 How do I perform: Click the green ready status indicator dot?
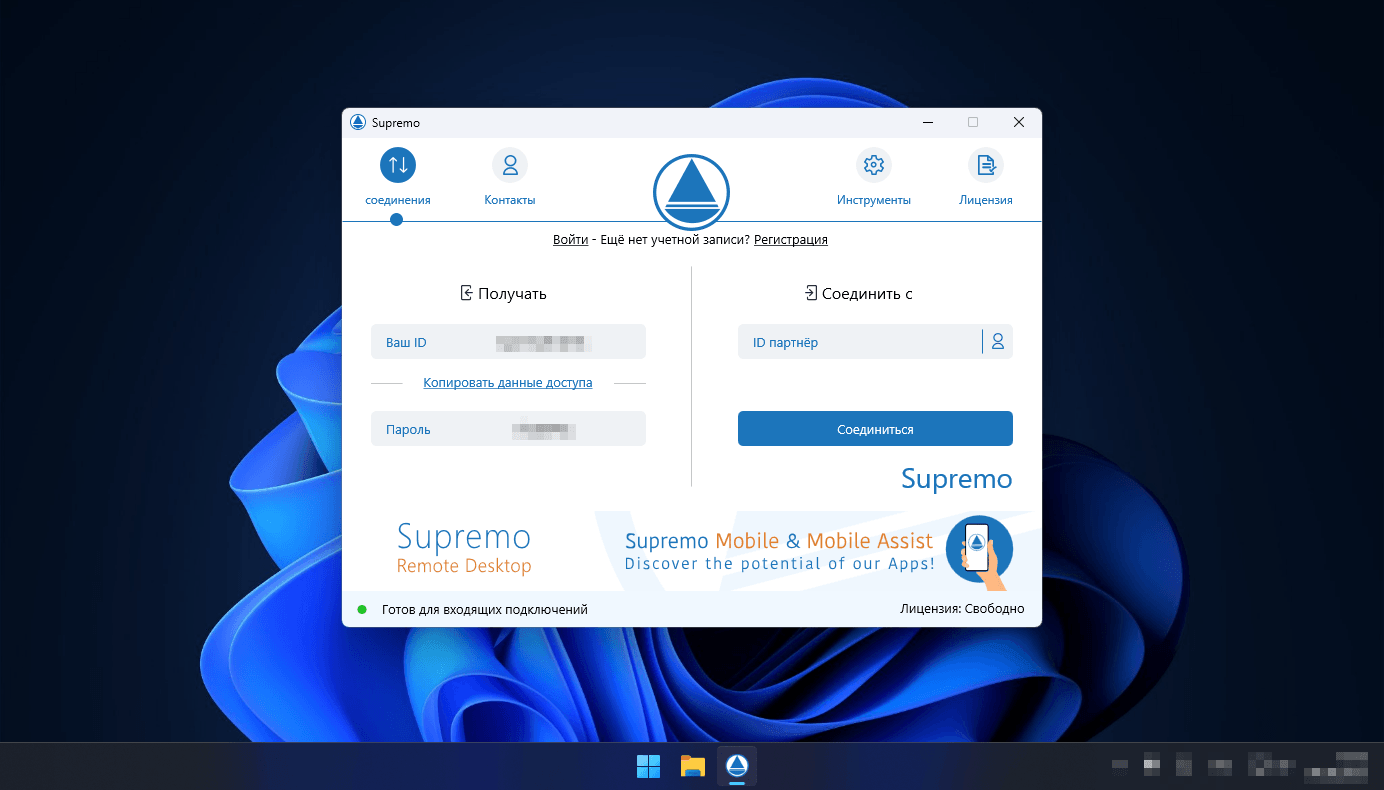click(x=362, y=609)
